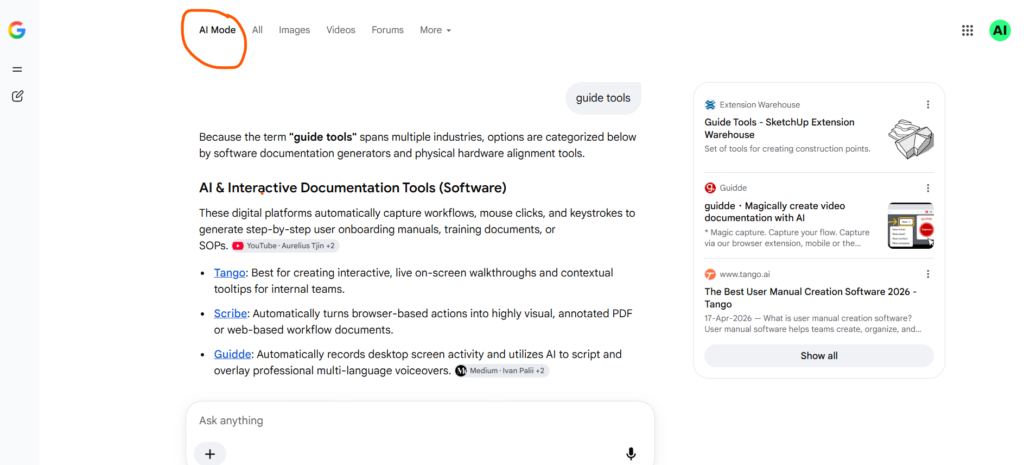
Task: Open the Guidde link in list
Action: click(232, 354)
